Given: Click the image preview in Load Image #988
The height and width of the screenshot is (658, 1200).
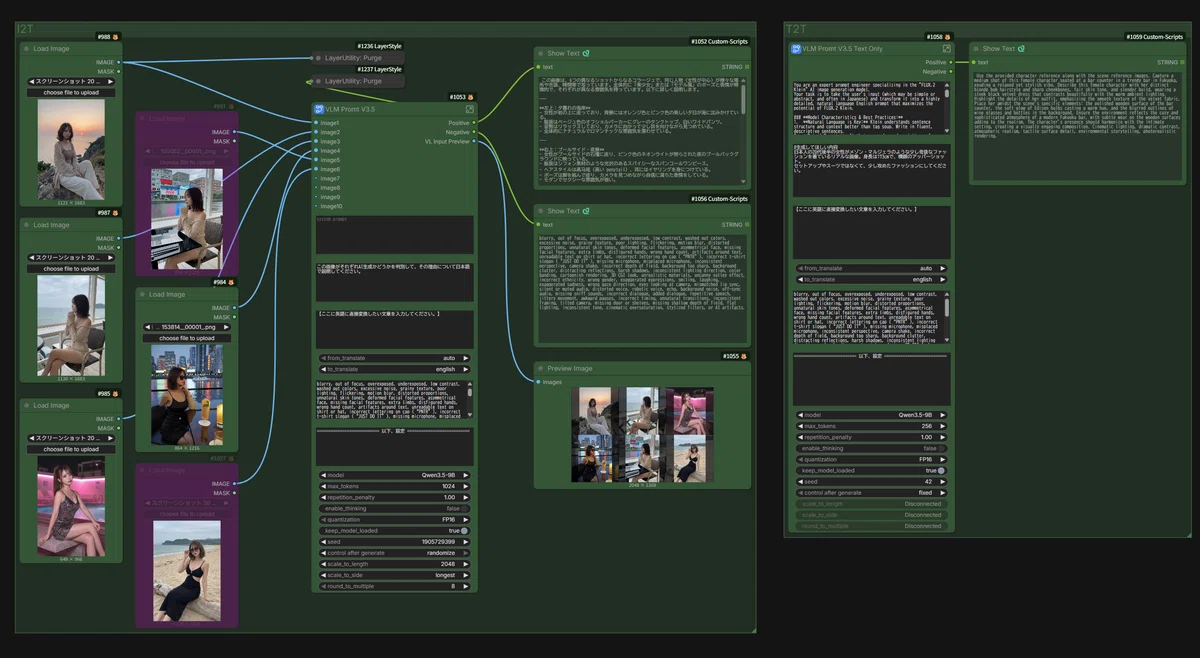Looking at the screenshot, I should 71,149.
